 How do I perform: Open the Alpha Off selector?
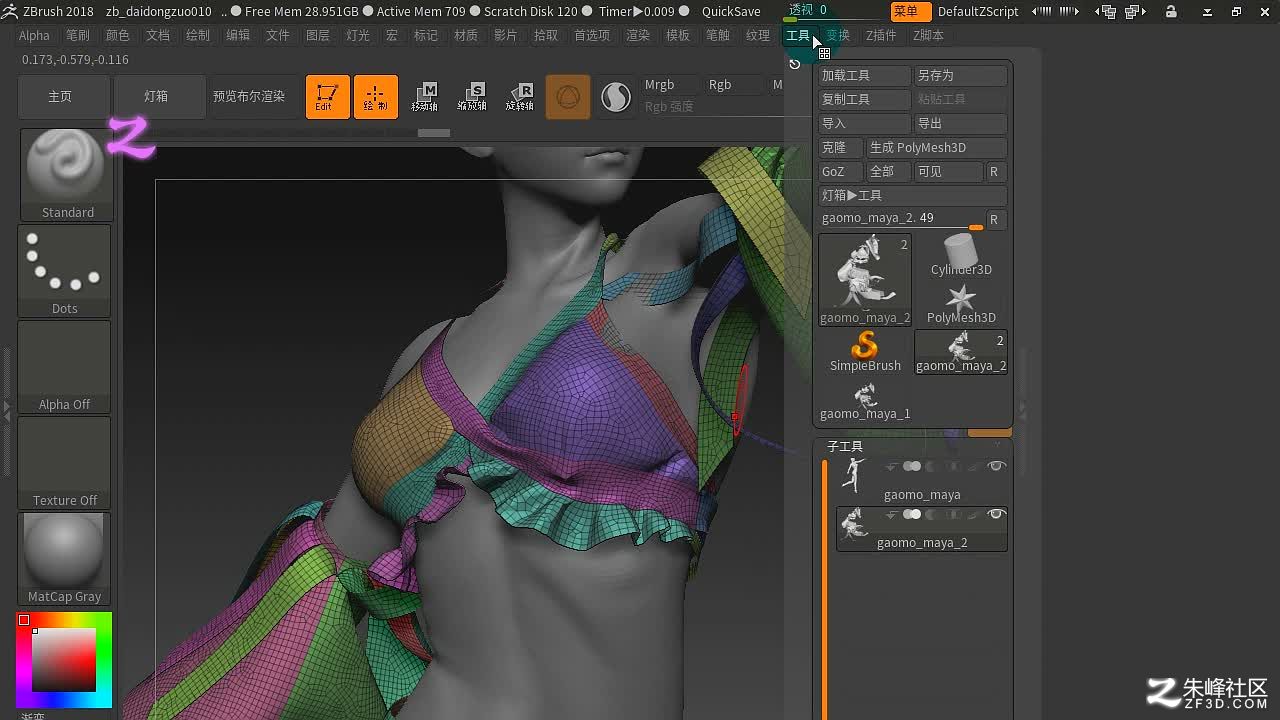point(64,366)
